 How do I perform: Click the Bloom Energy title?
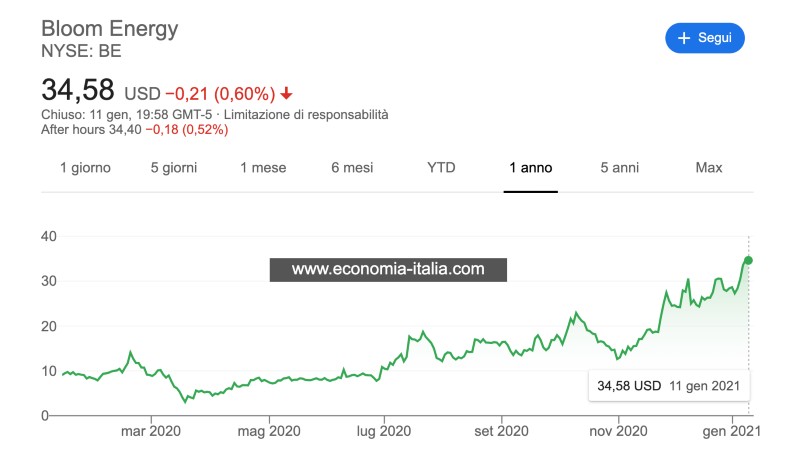pos(110,29)
